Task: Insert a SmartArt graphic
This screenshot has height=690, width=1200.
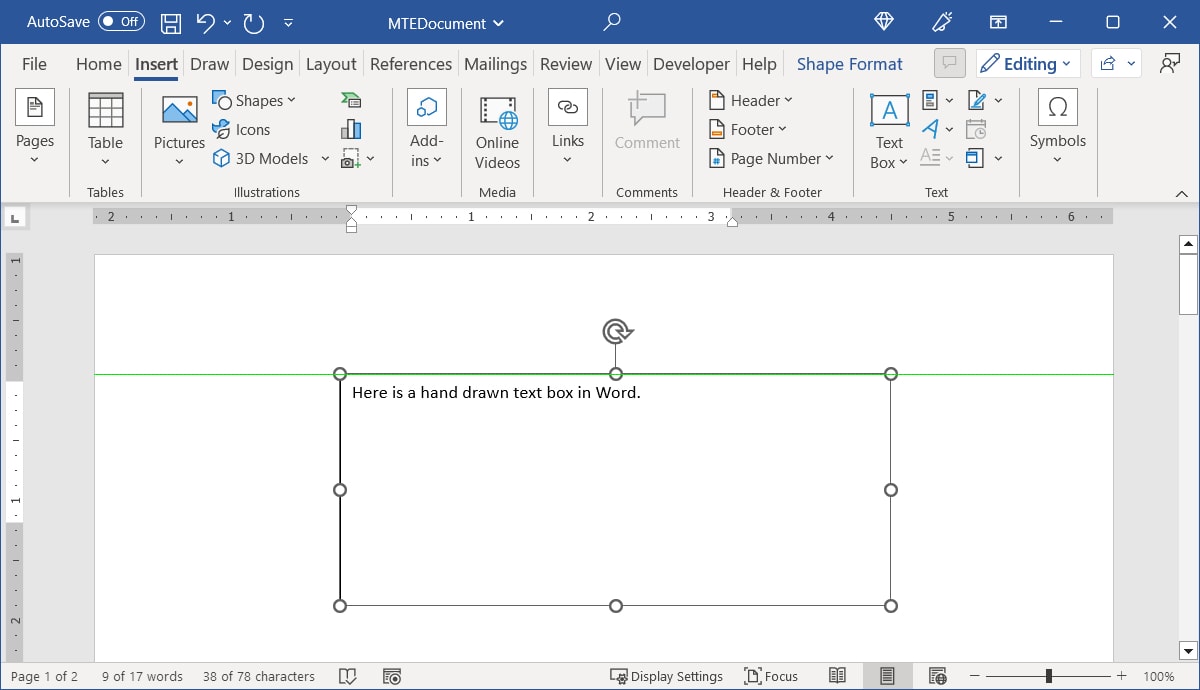Action: coord(351,100)
